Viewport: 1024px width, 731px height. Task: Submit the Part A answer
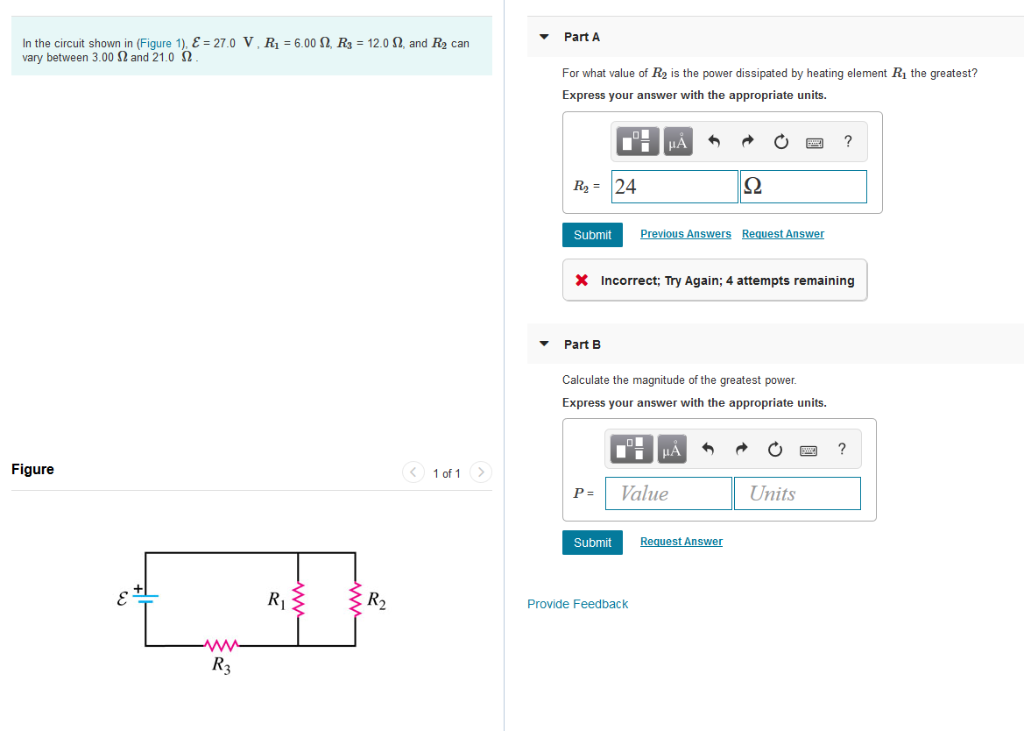[592, 234]
